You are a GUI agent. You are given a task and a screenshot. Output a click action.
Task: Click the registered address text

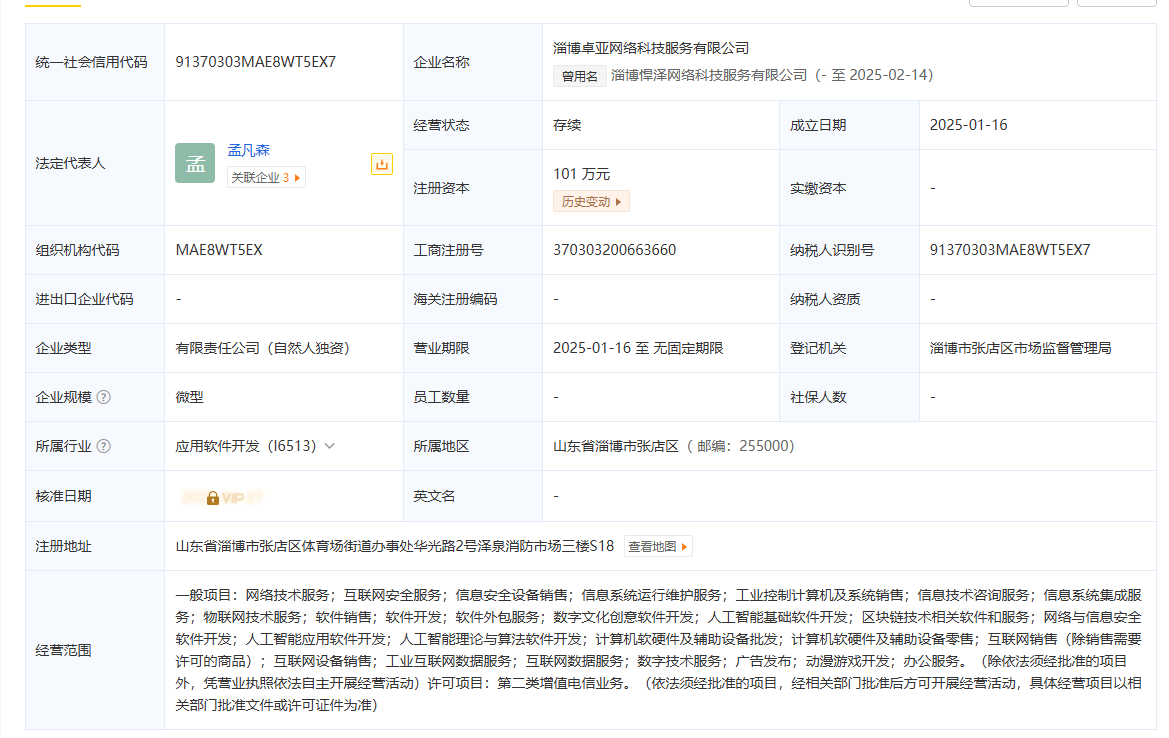[x=394, y=547]
